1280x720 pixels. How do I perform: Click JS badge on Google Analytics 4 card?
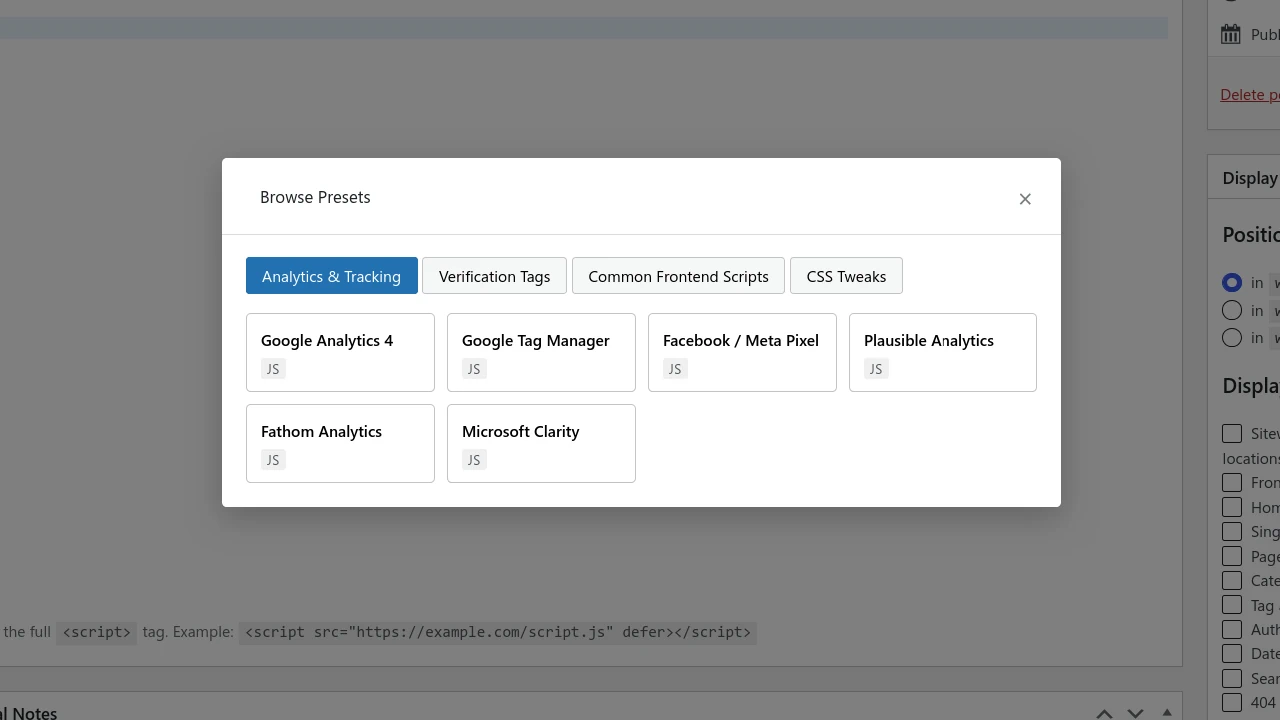pyautogui.click(x=273, y=369)
